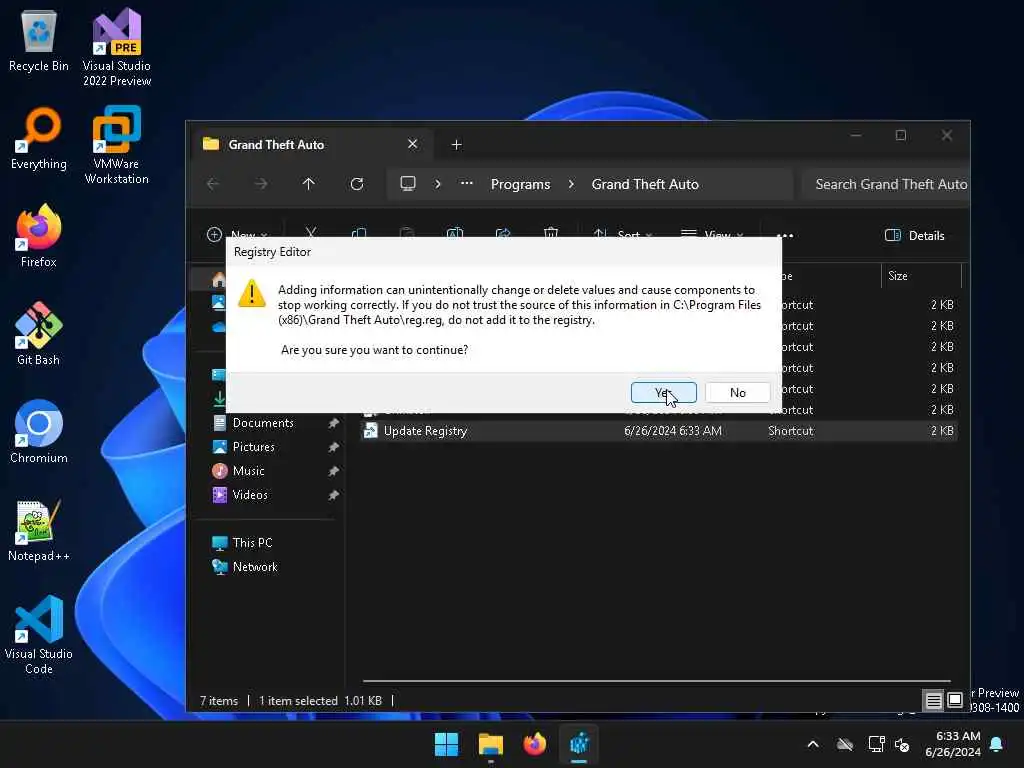
Task: Navigate up one folder level
Action: pos(308,184)
